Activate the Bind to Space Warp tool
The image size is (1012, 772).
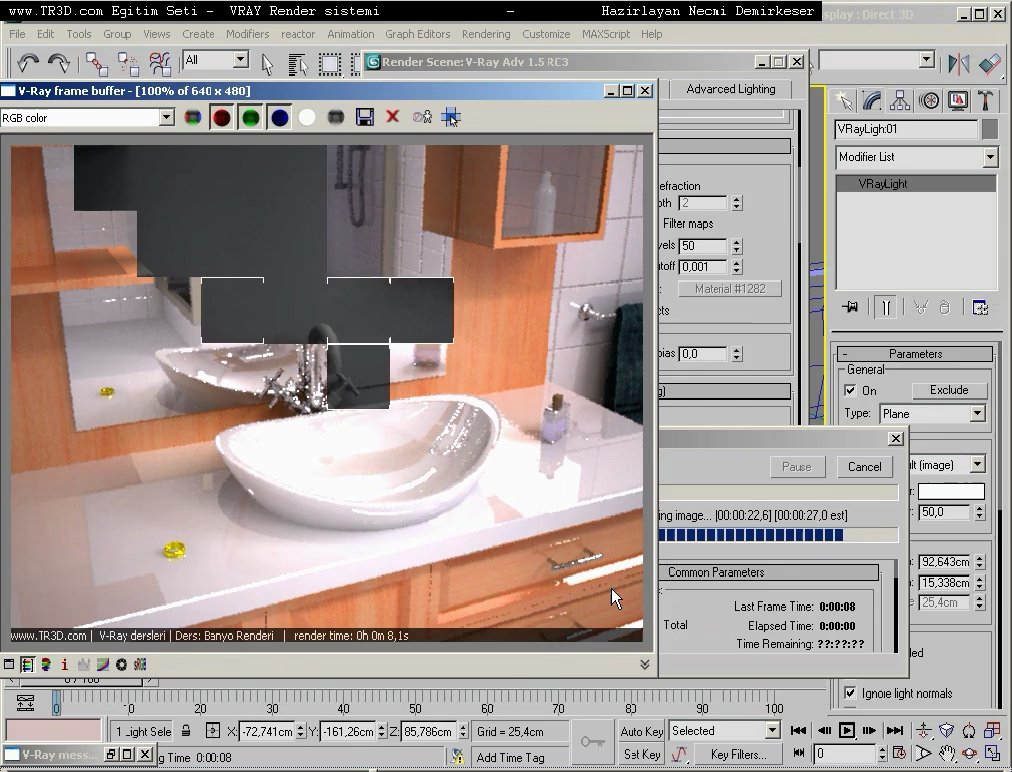point(159,63)
